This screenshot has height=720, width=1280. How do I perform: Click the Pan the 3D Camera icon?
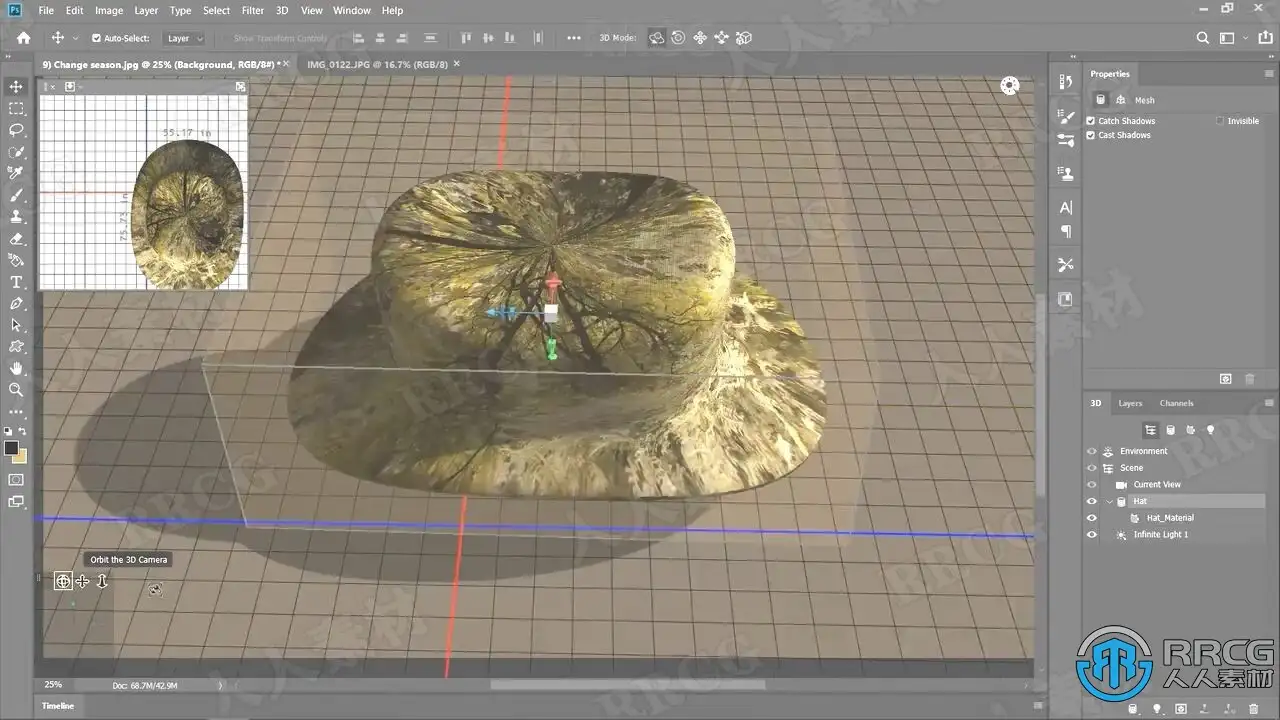[x=82, y=581]
